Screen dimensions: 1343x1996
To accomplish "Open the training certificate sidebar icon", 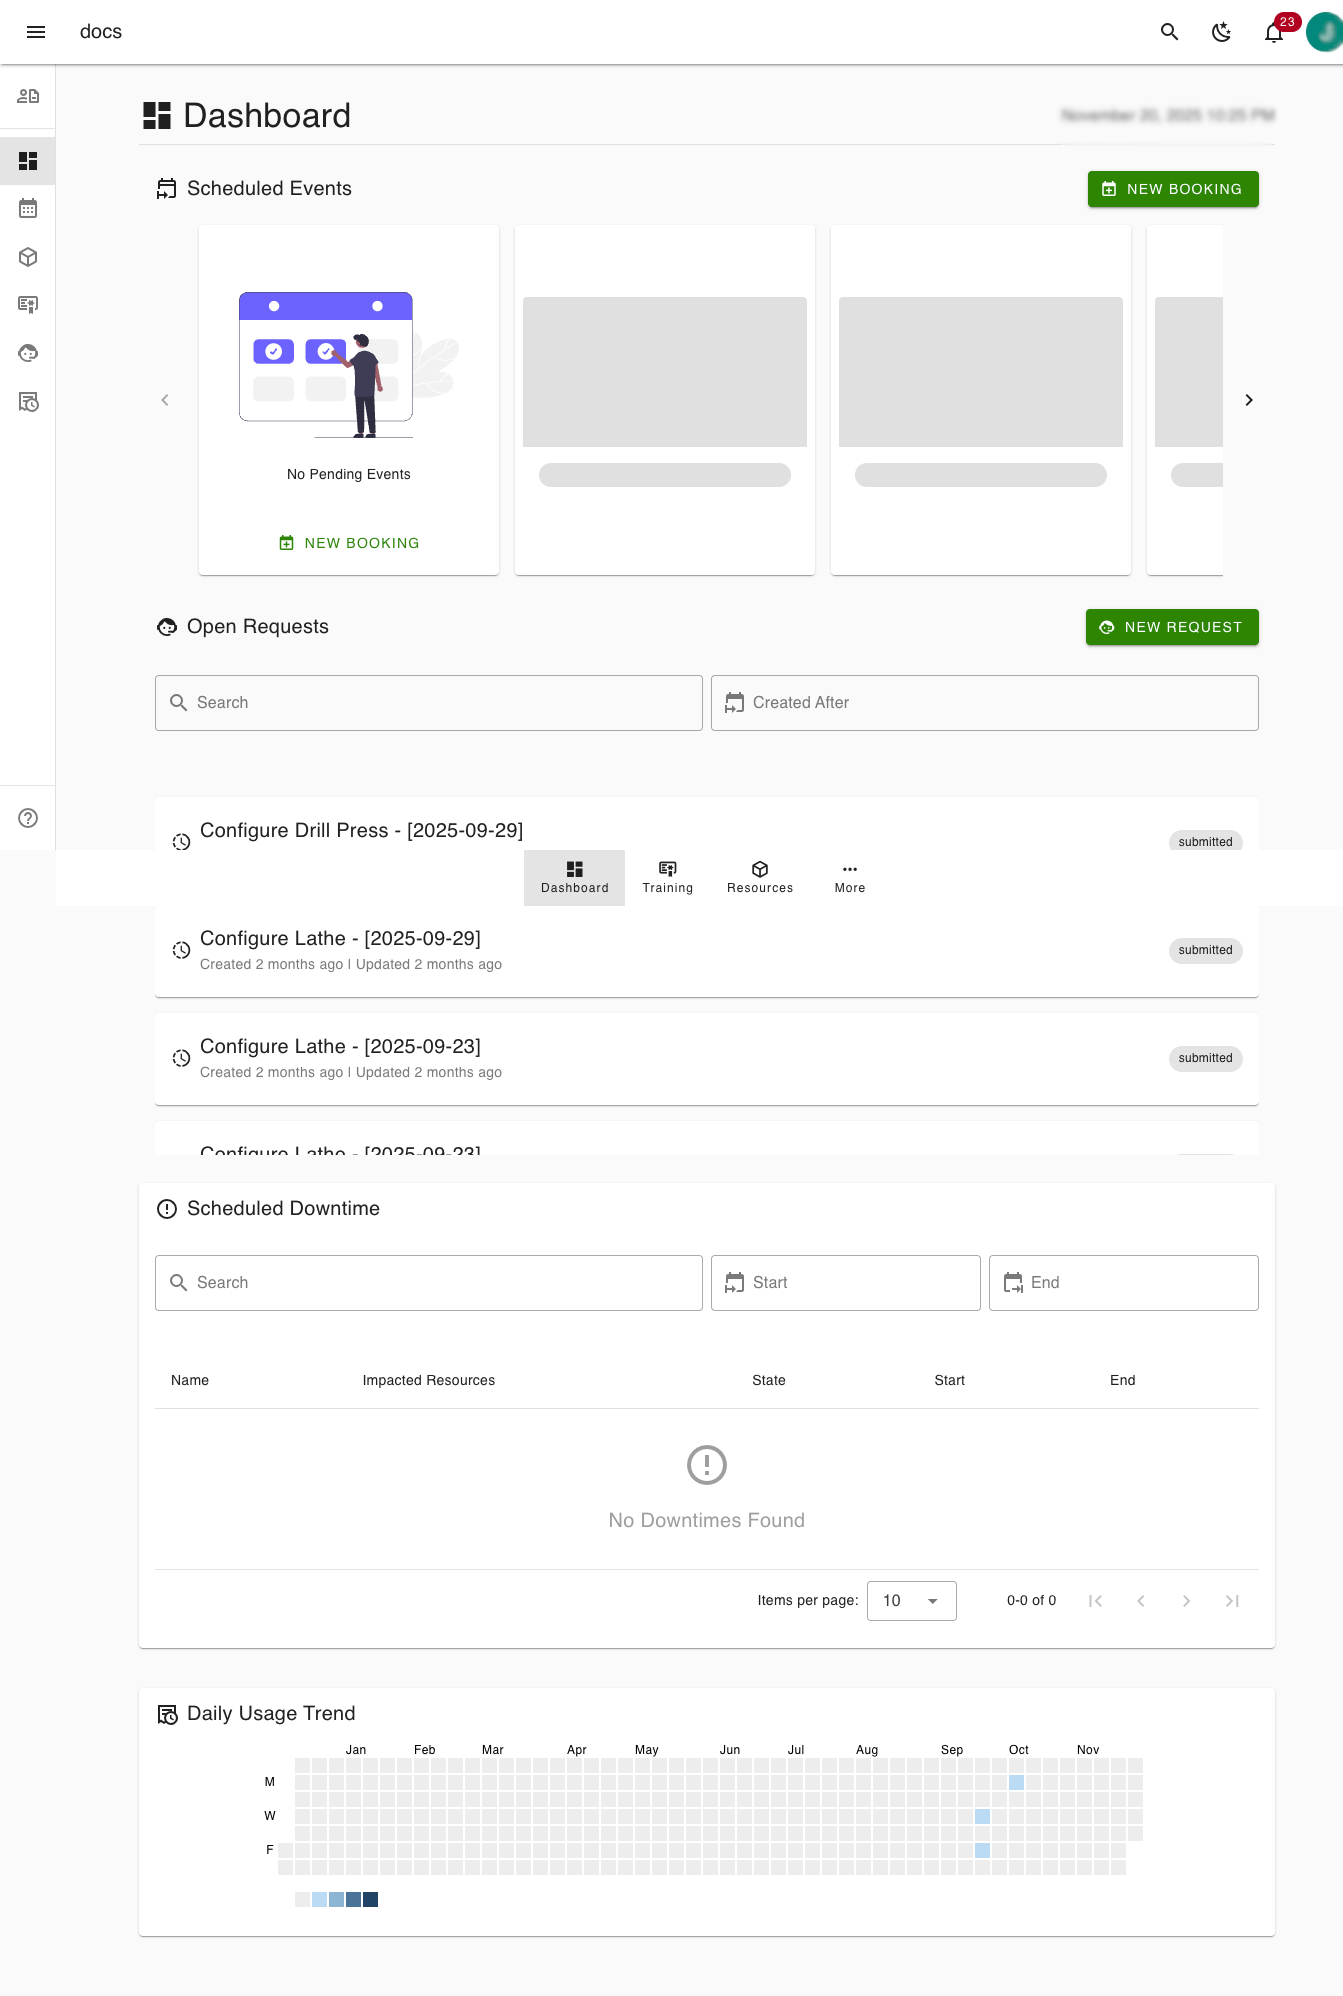I will click(28, 305).
